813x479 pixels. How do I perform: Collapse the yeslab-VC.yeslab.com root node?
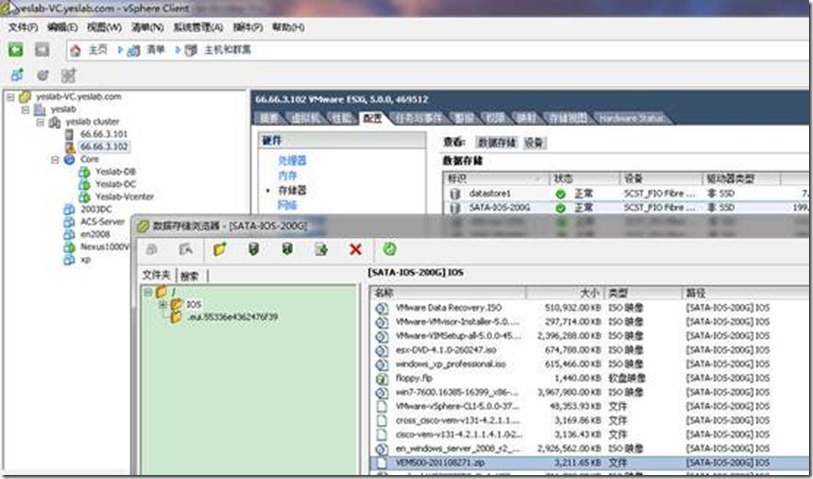pos(11,97)
